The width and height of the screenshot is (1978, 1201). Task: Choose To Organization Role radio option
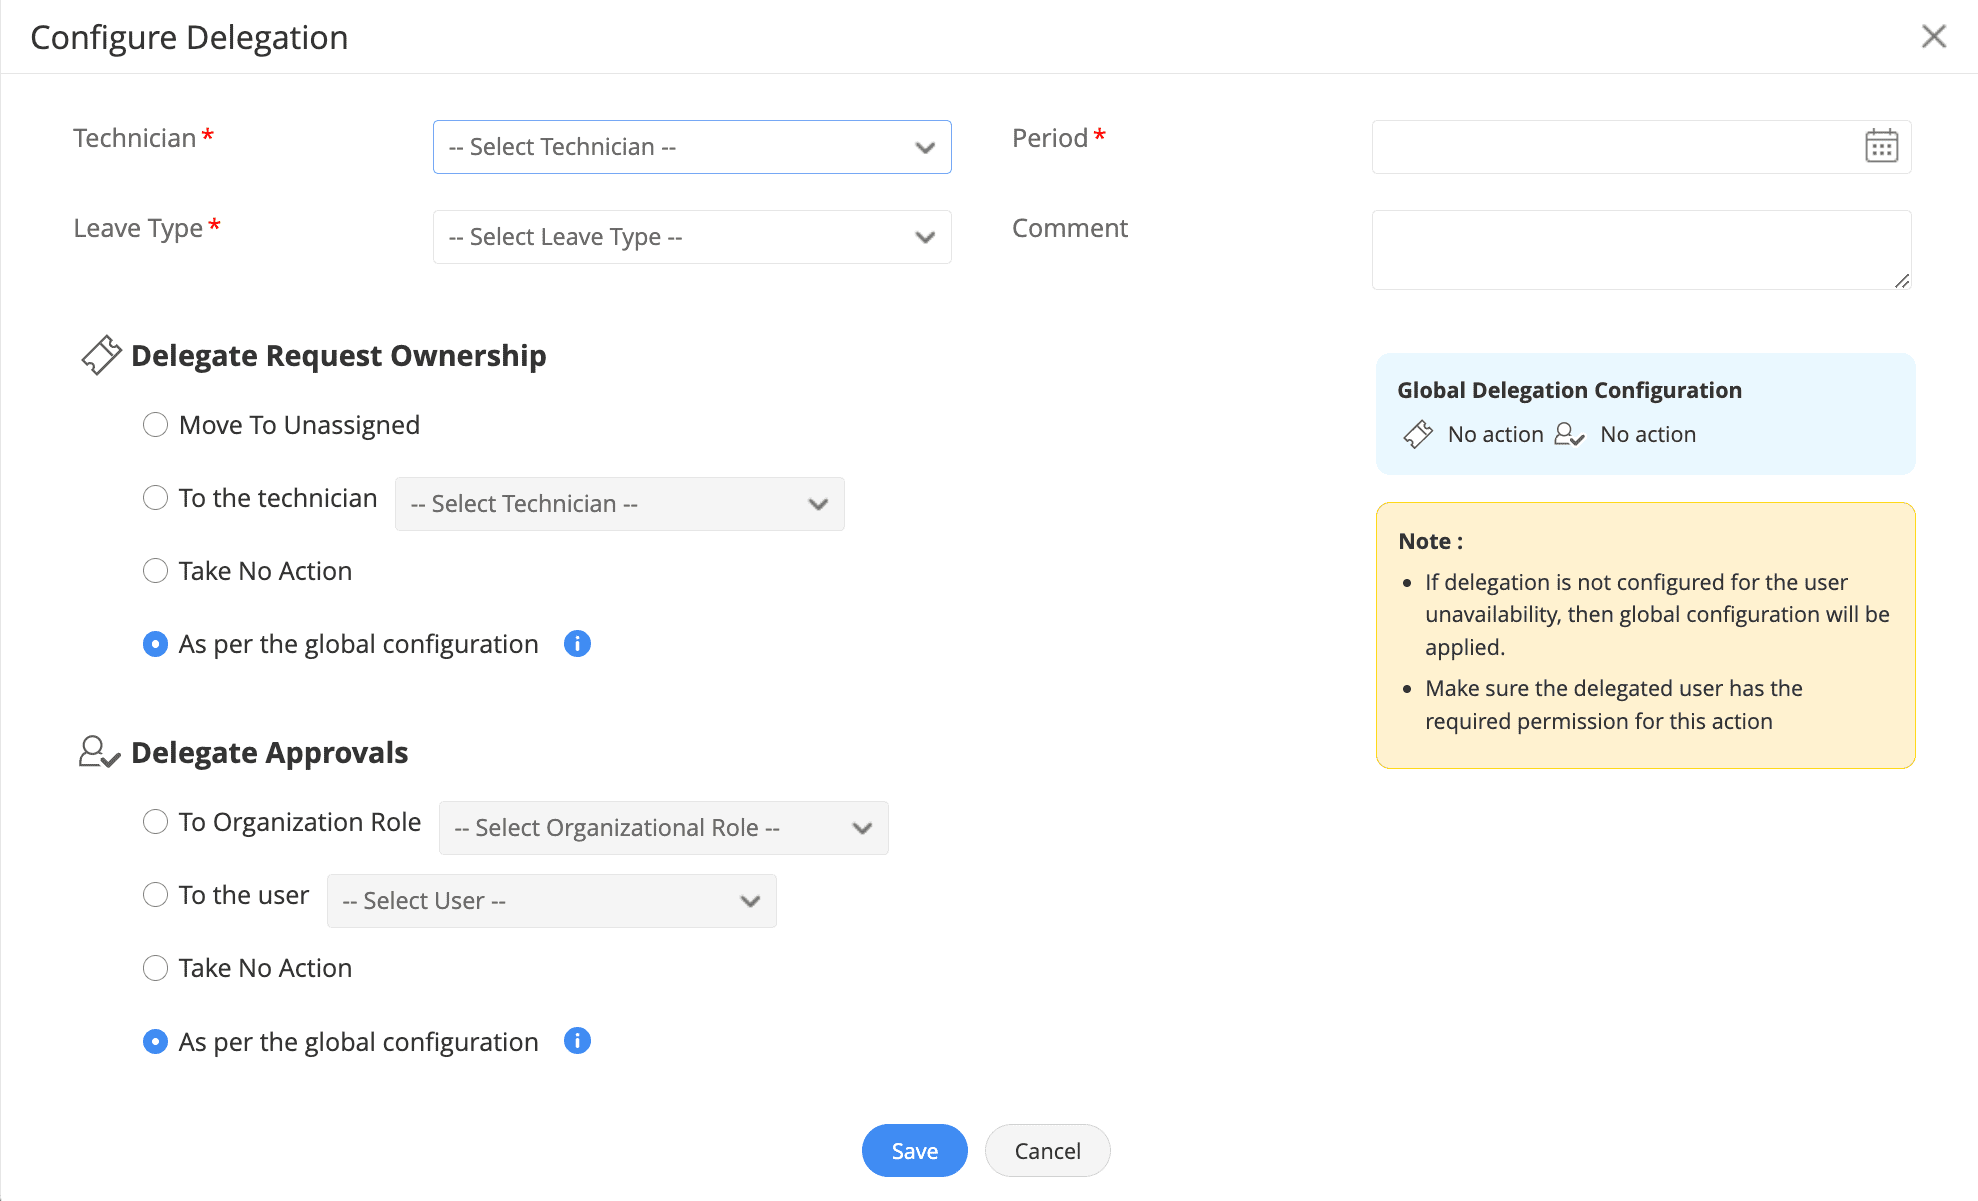pyautogui.click(x=155, y=822)
